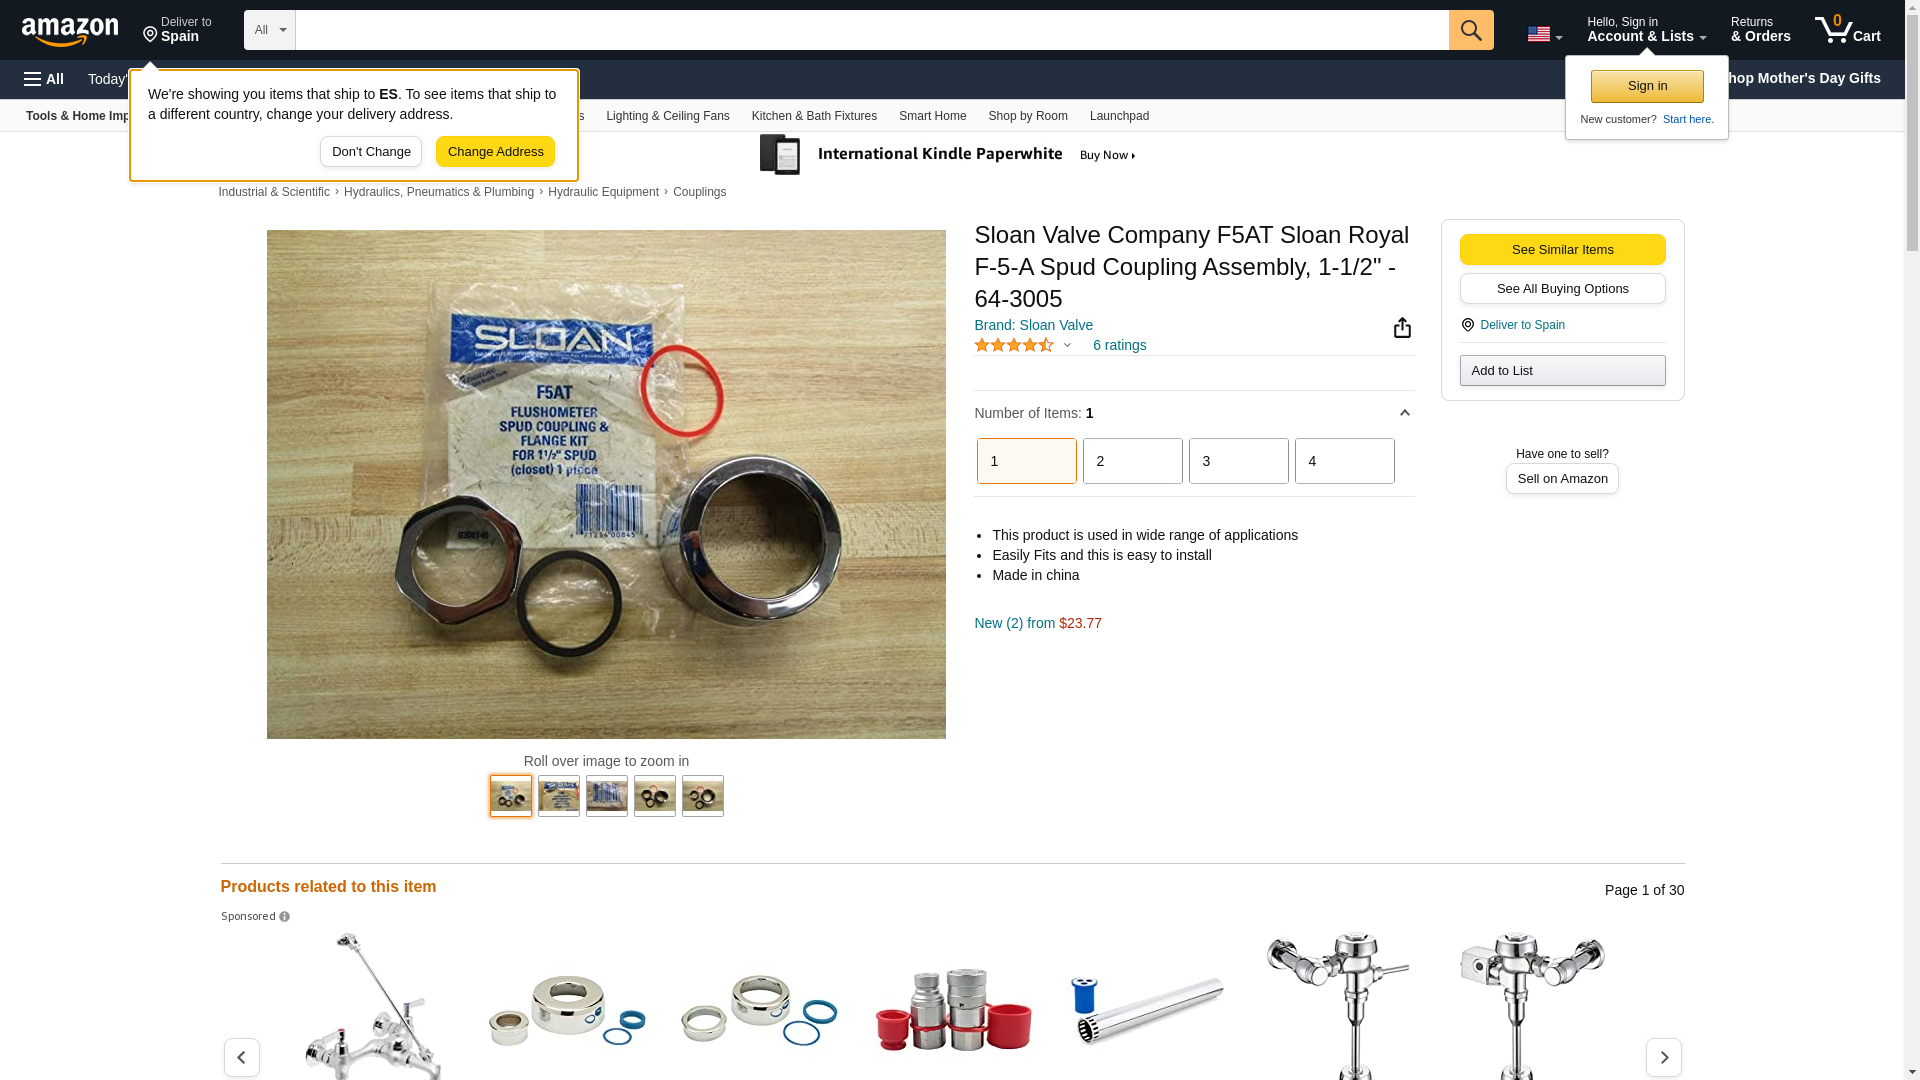The height and width of the screenshot is (1080, 1920).
Task: Select number of items 2
Action: coord(1132,461)
